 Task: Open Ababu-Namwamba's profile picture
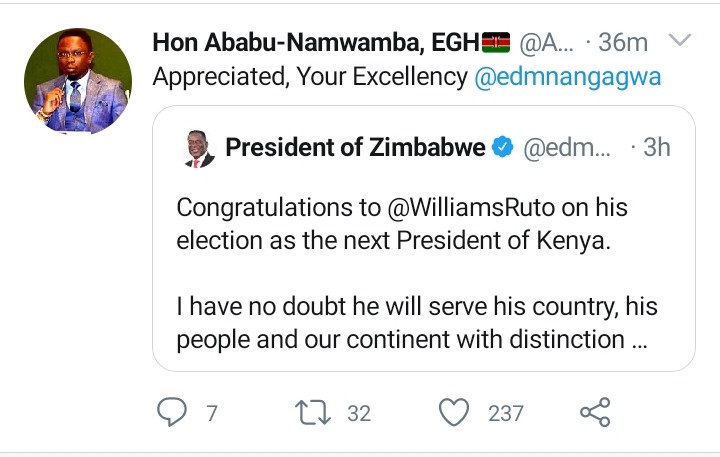(78, 81)
